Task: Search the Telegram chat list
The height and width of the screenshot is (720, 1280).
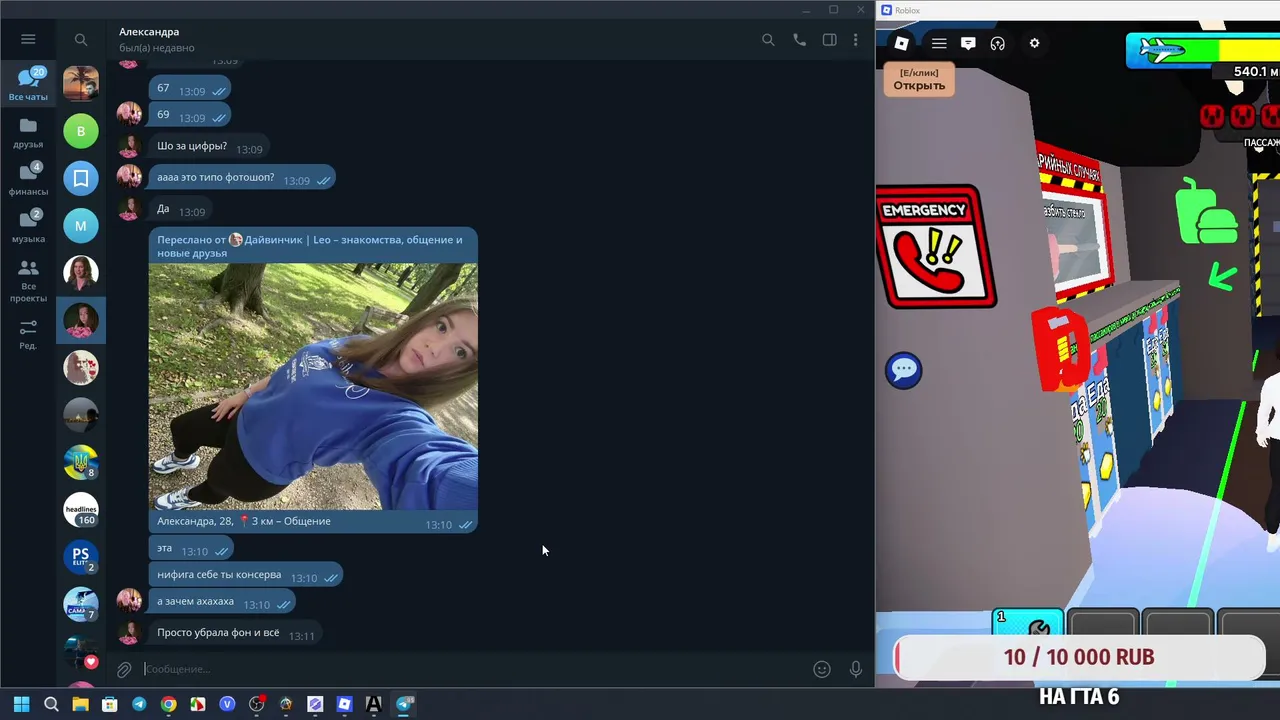Action: point(81,40)
